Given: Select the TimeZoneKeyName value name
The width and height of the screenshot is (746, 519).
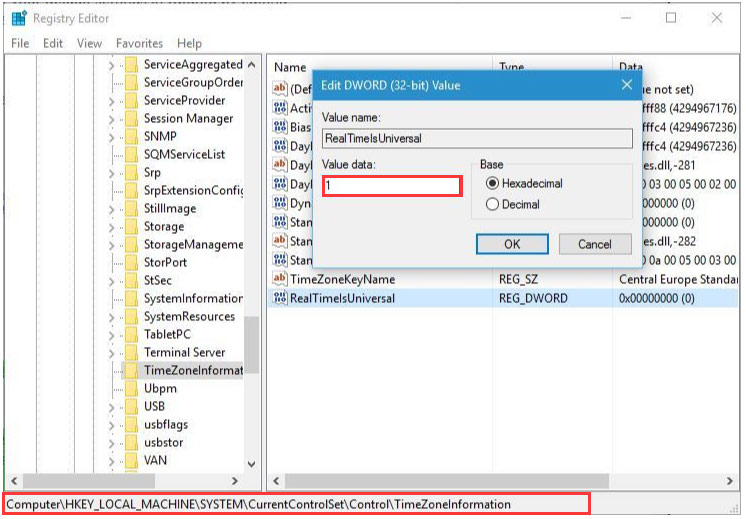Looking at the screenshot, I should (x=343, y=279).
